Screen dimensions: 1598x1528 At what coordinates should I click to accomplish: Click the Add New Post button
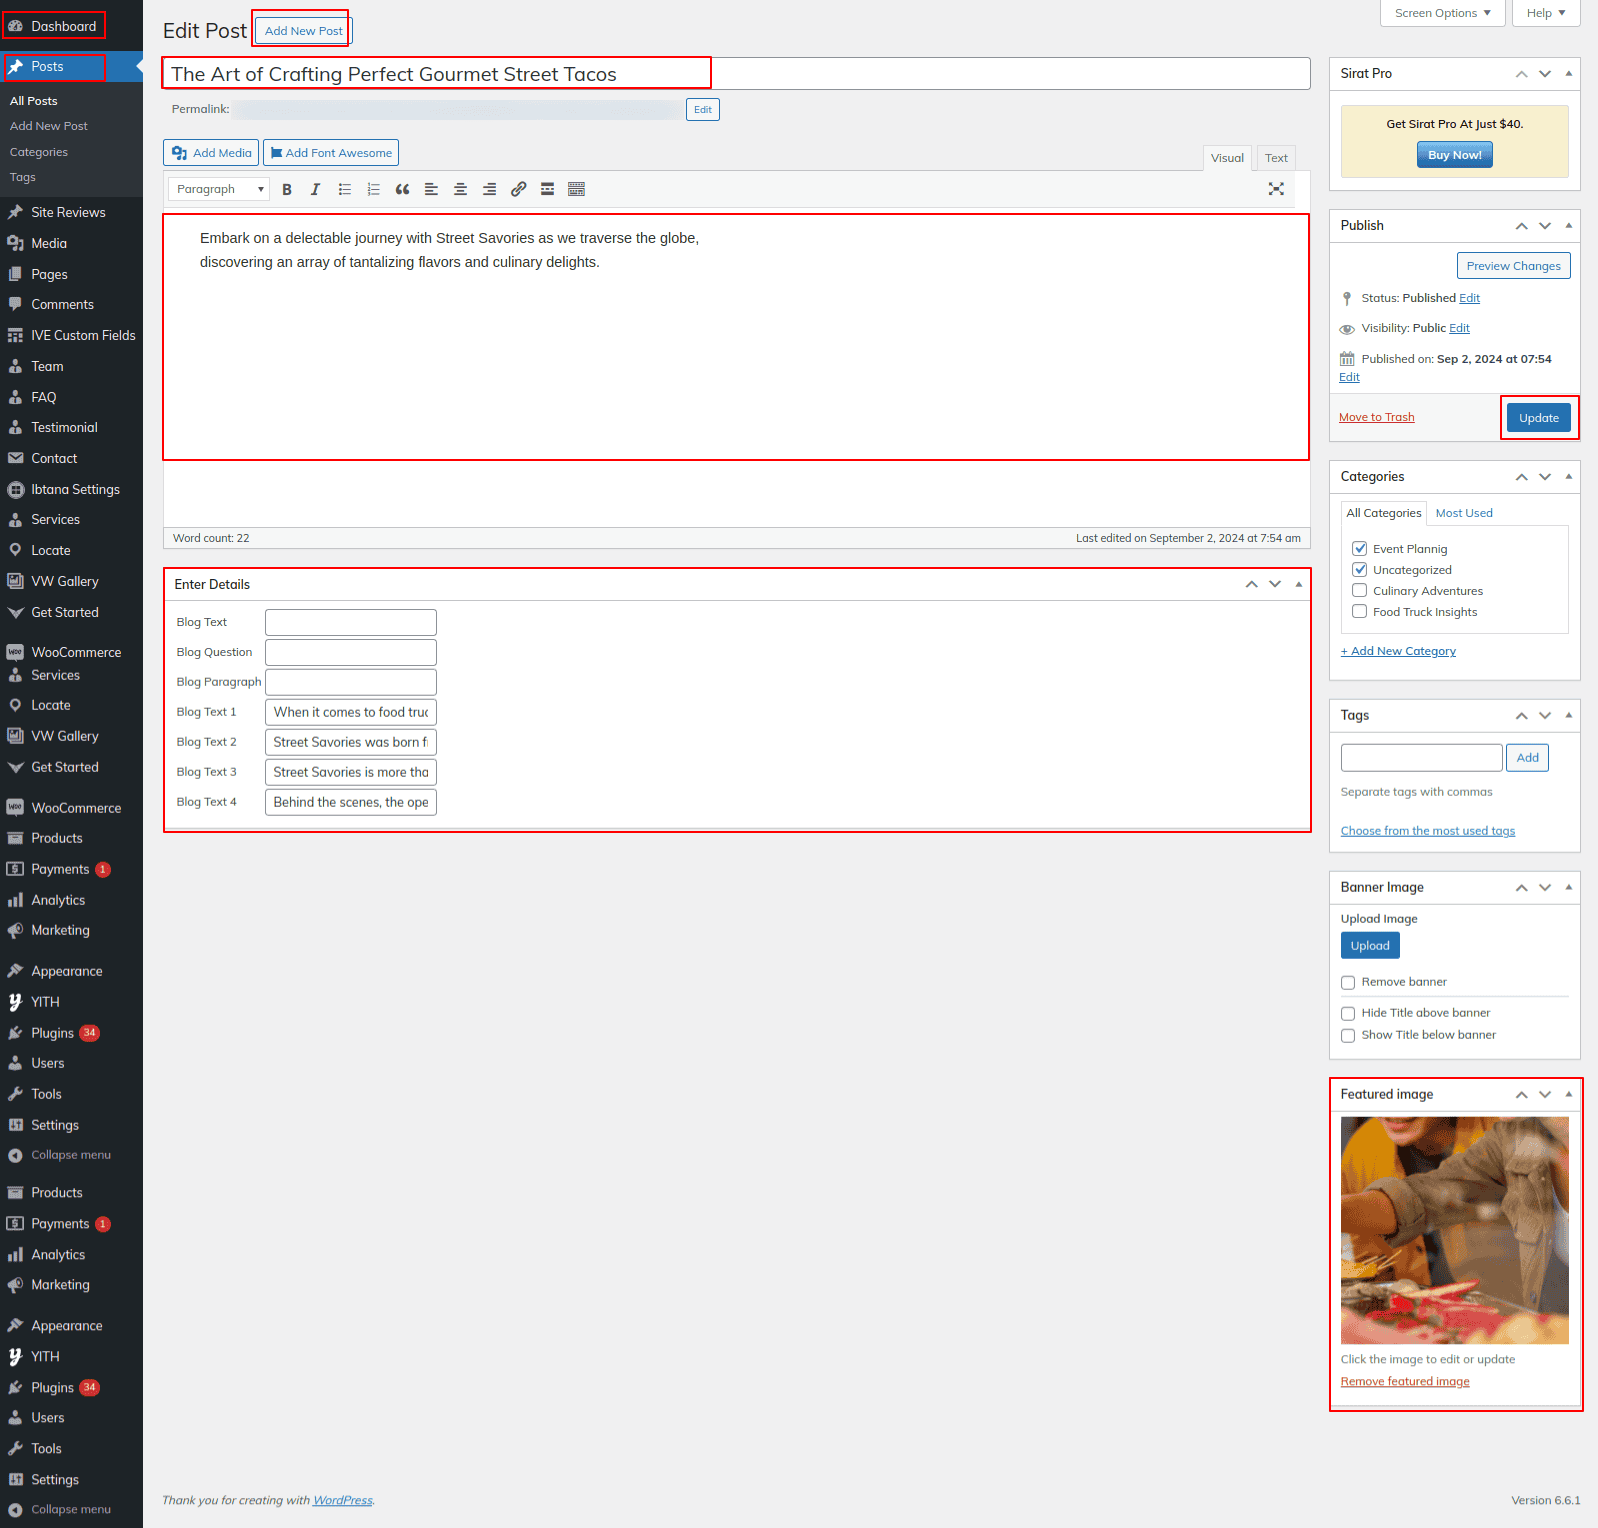click(x=304, y=31)
